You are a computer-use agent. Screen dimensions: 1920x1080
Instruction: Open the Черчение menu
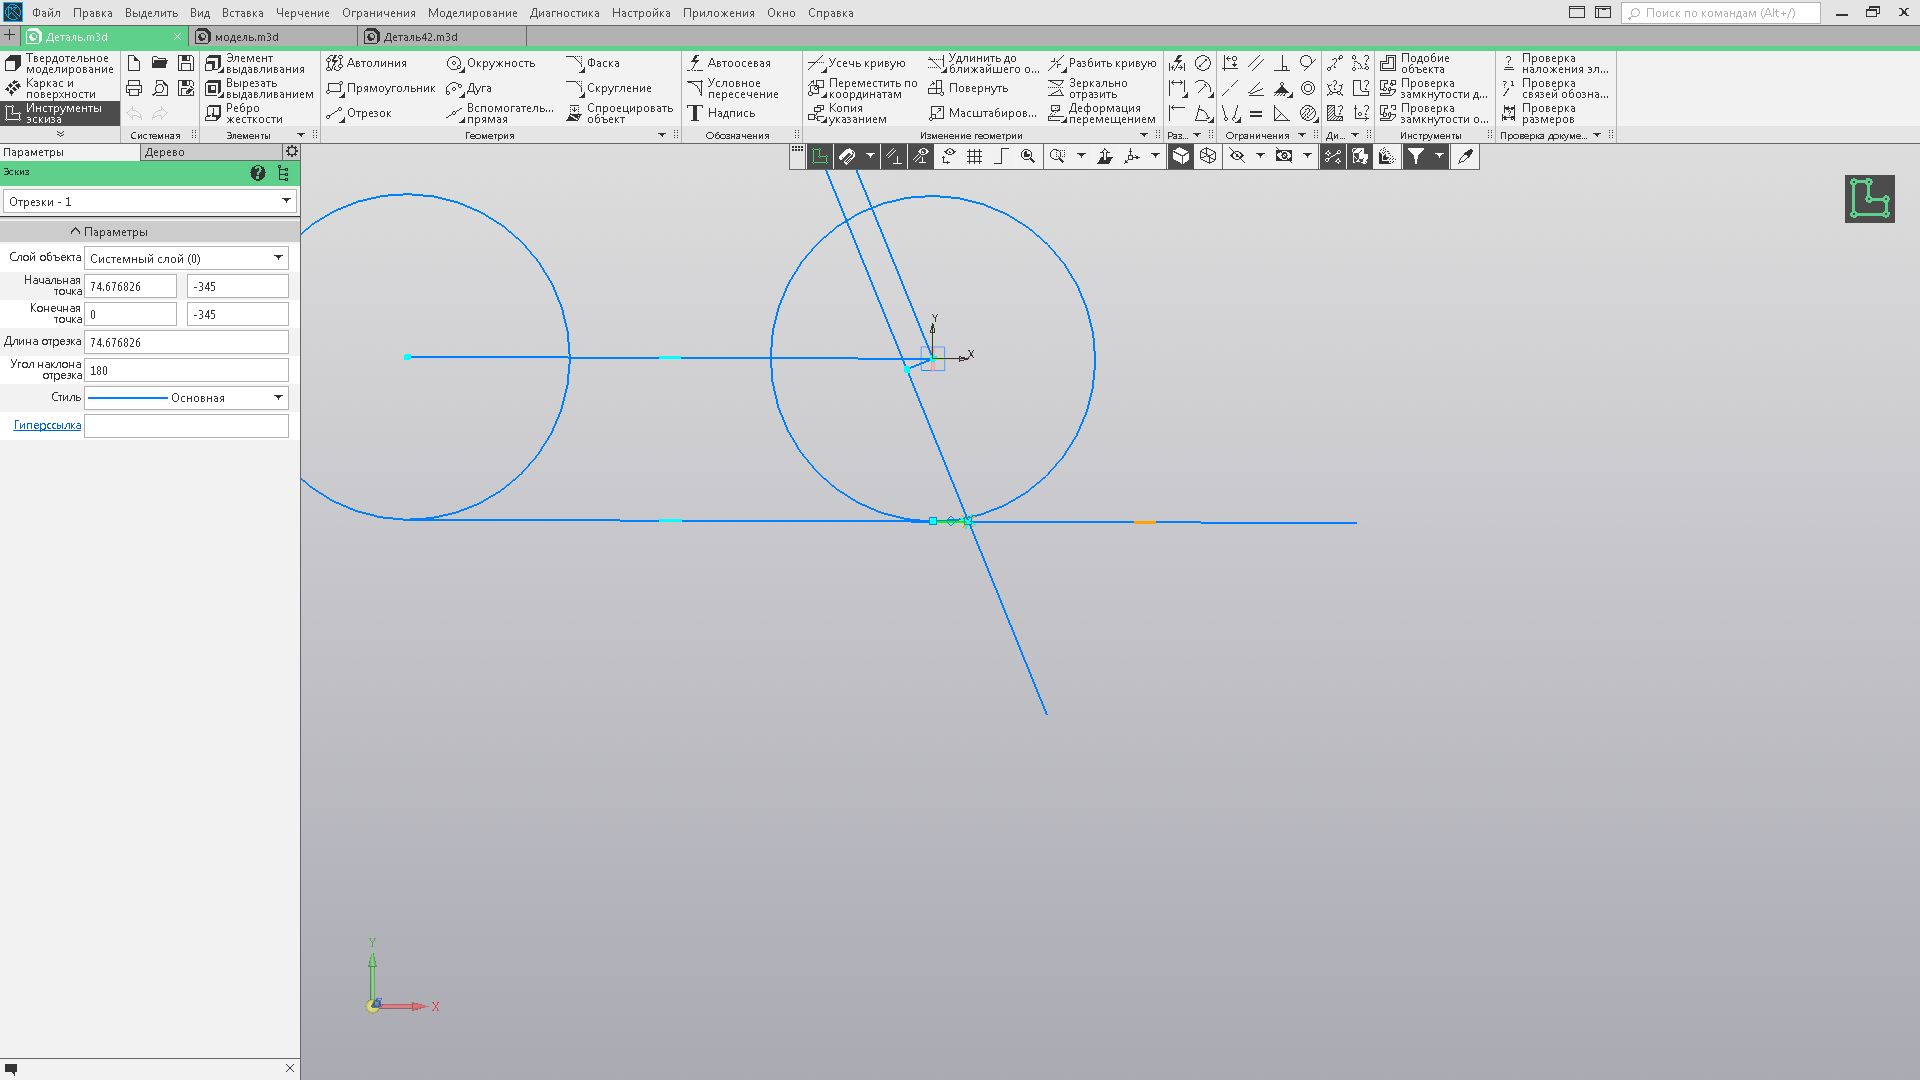pos(302,13)
